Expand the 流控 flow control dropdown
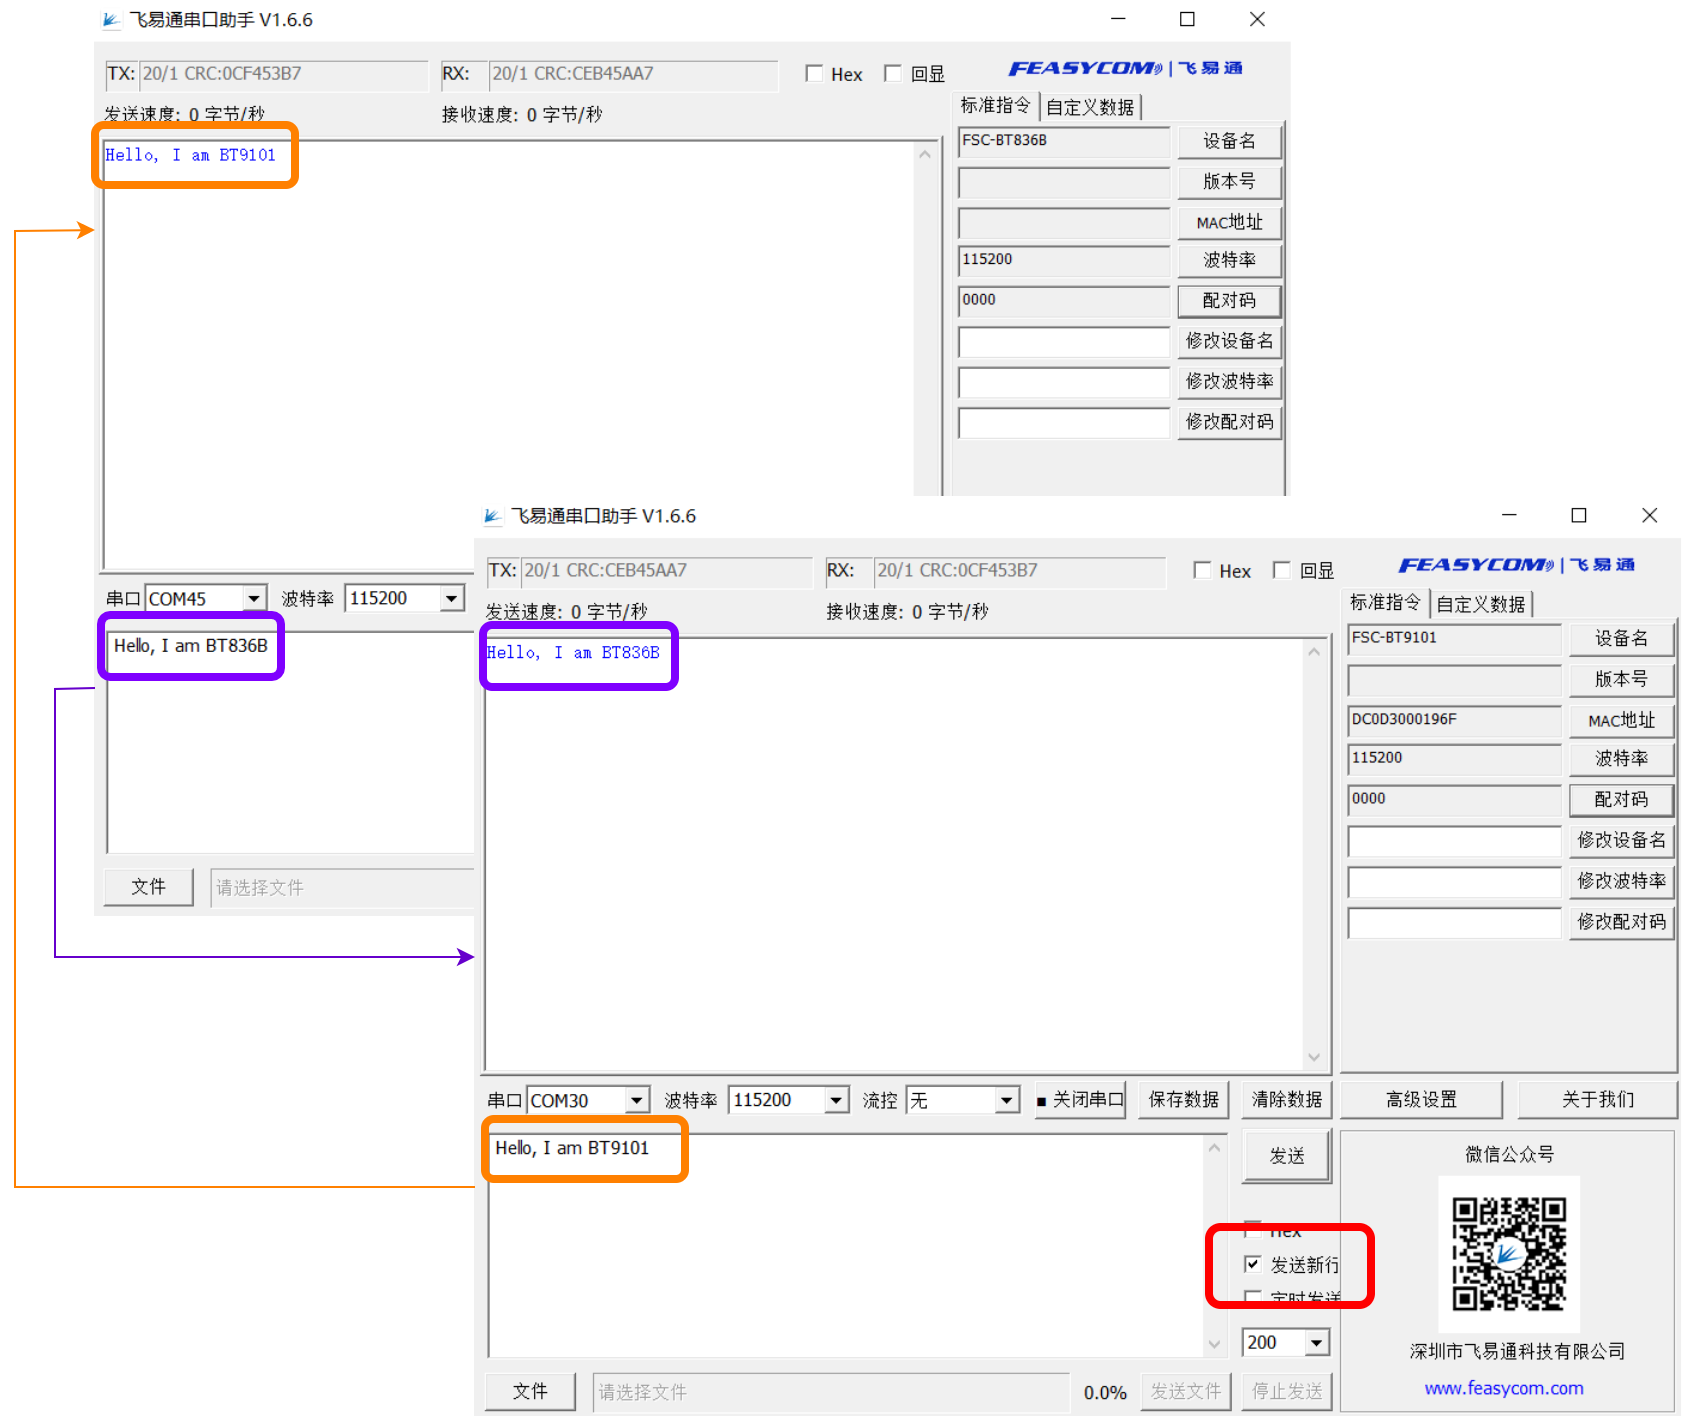This screenshot has height=1418, width=1684. [1007, 1101]
